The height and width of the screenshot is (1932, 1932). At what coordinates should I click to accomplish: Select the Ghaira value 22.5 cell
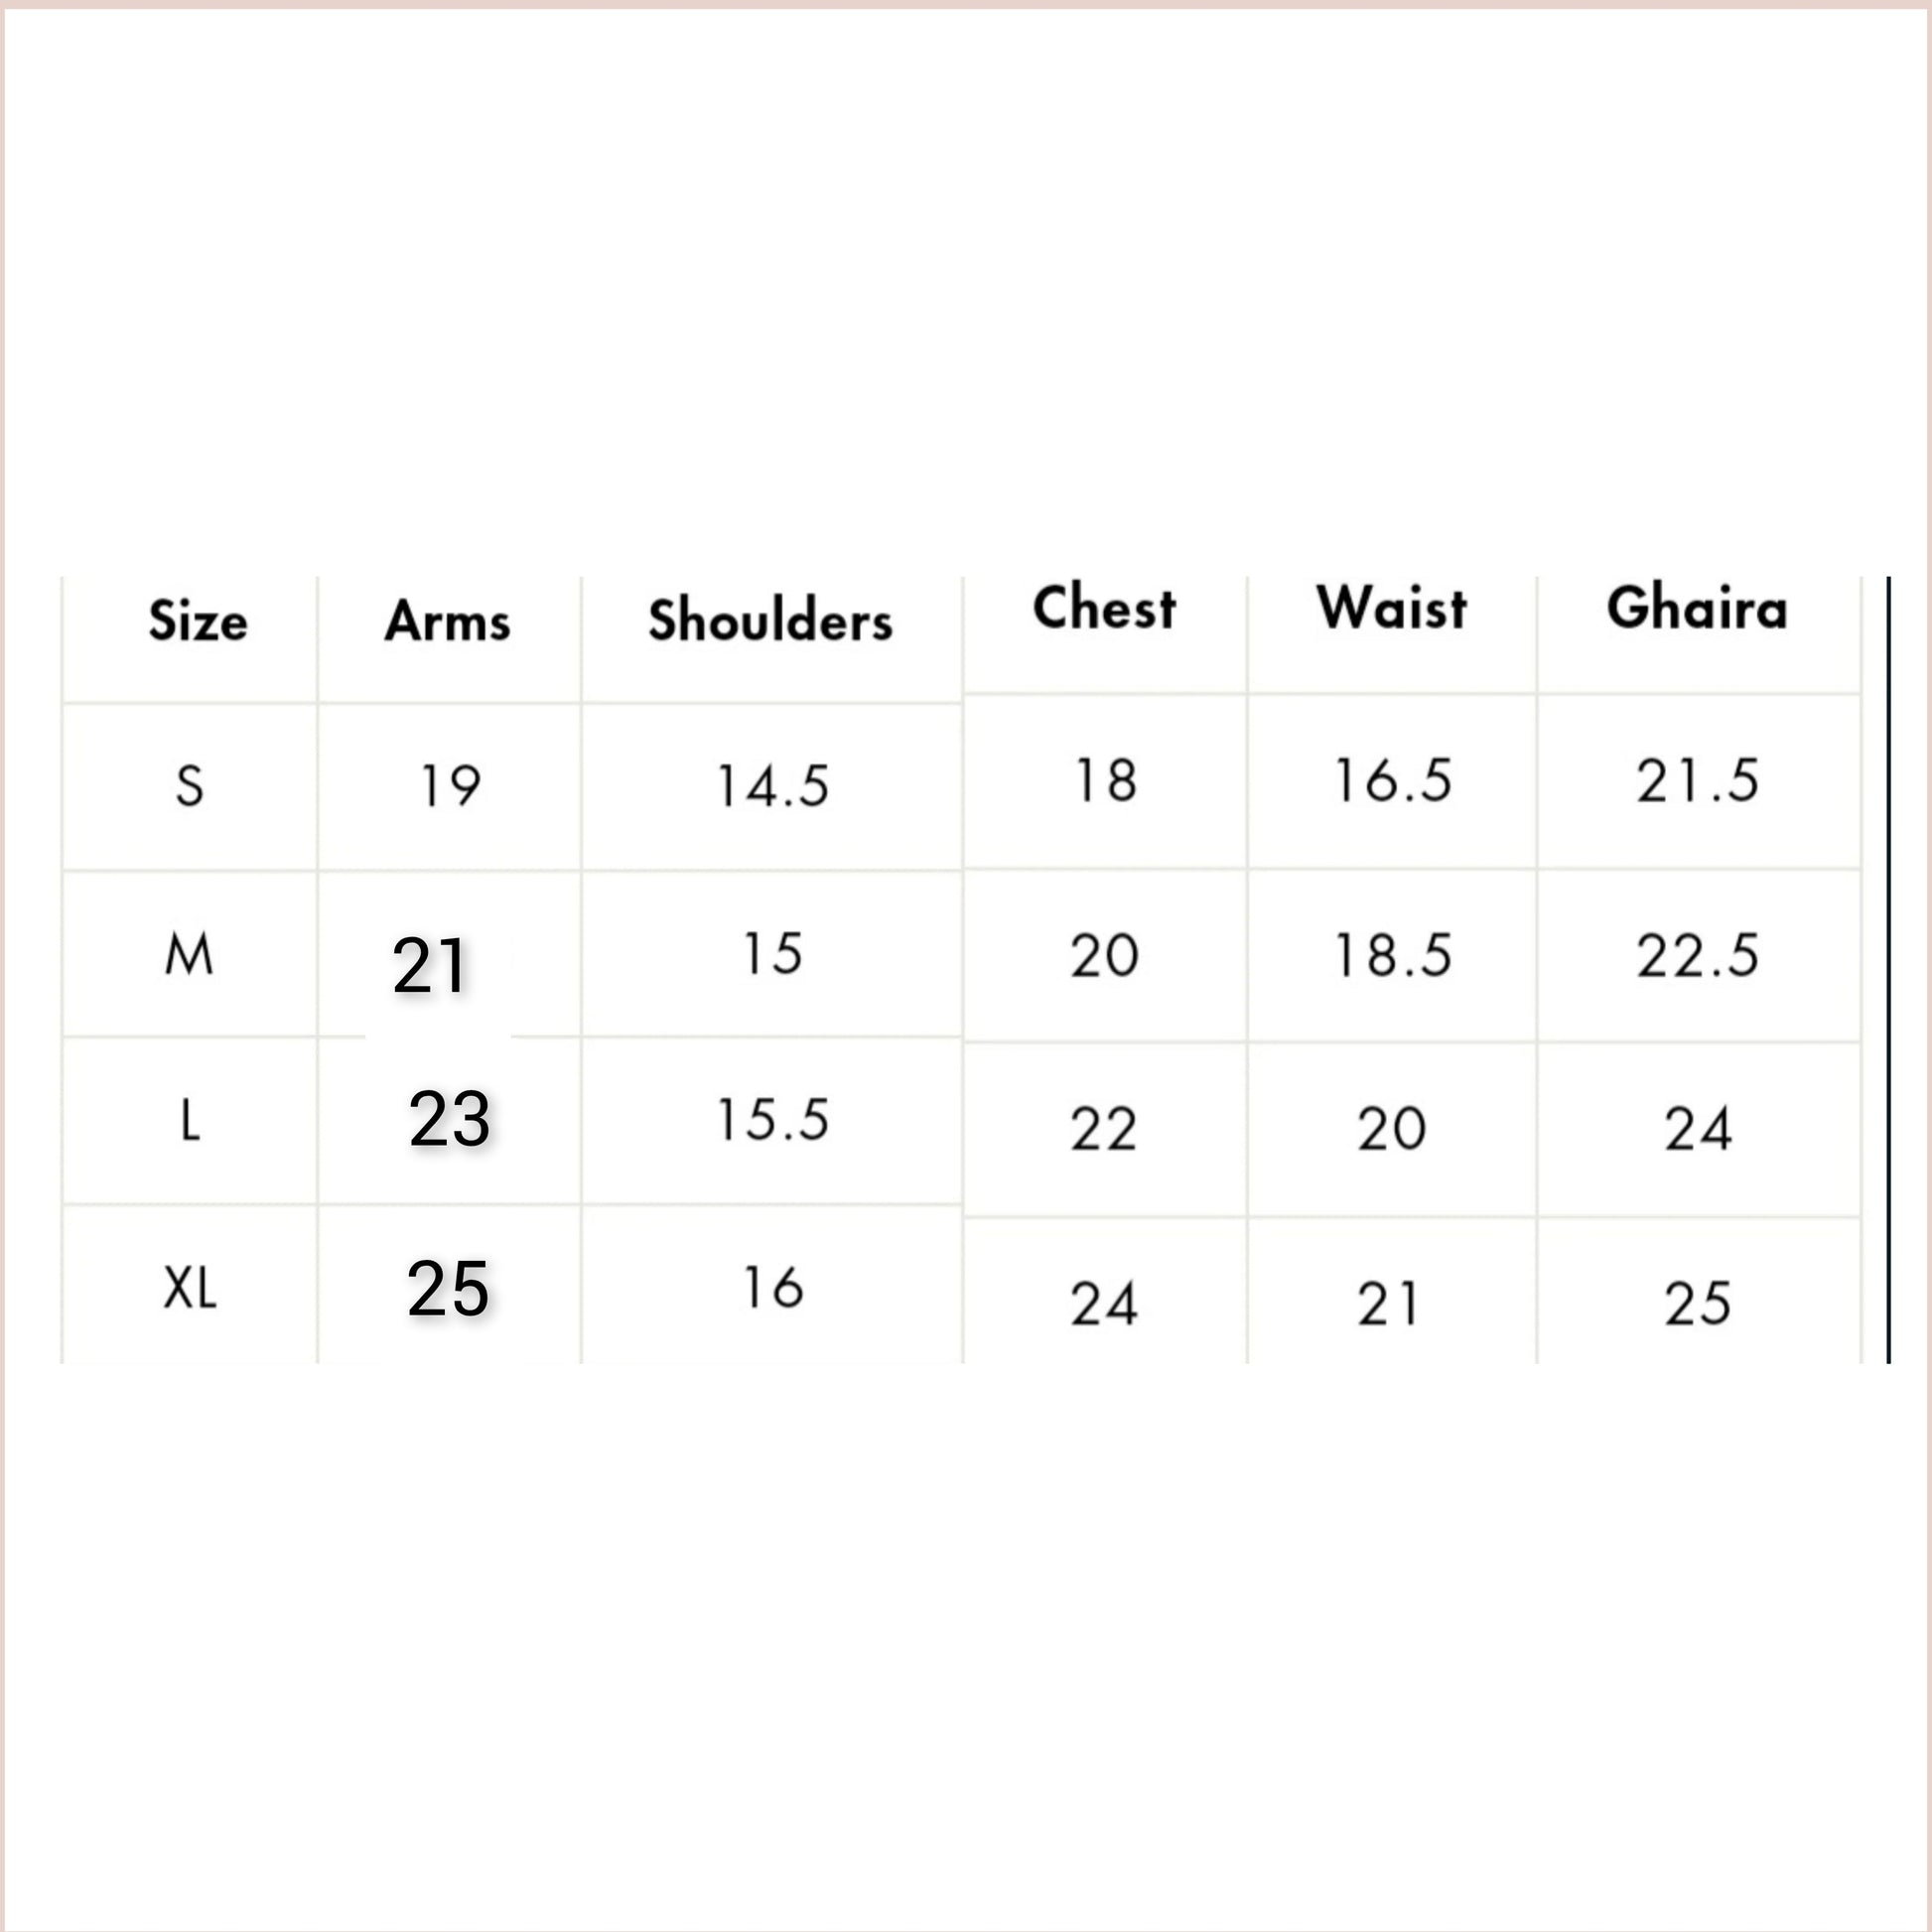click(1697, 956)
